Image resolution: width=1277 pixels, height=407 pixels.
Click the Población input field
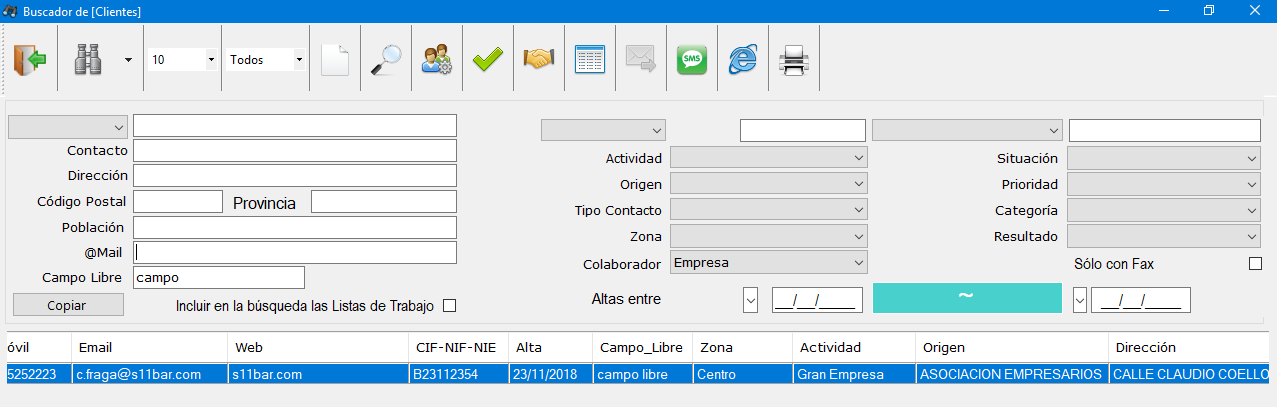point(295,227)
